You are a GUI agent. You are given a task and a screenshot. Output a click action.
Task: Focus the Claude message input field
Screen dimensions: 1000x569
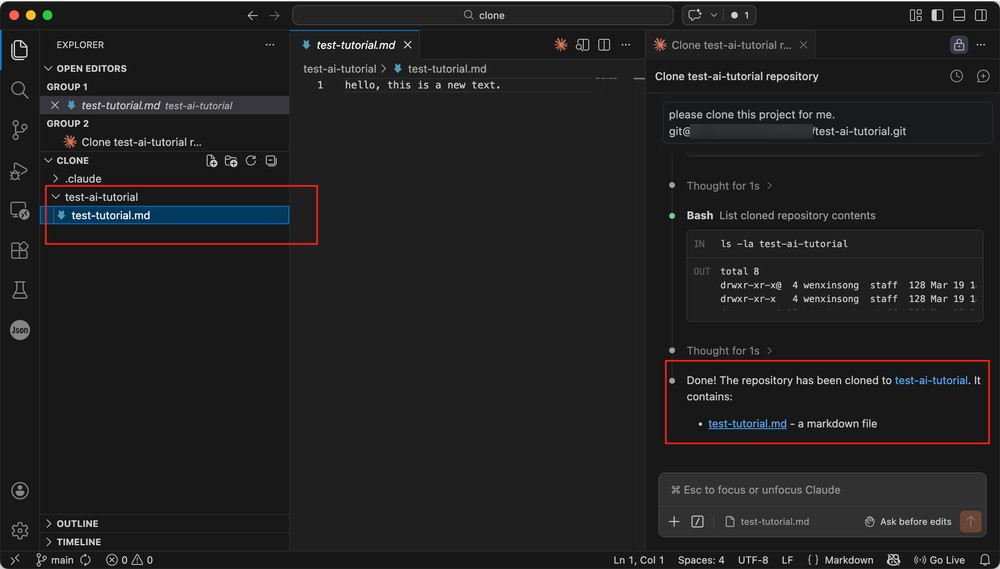pyautogui.click(x=822, y=490)
